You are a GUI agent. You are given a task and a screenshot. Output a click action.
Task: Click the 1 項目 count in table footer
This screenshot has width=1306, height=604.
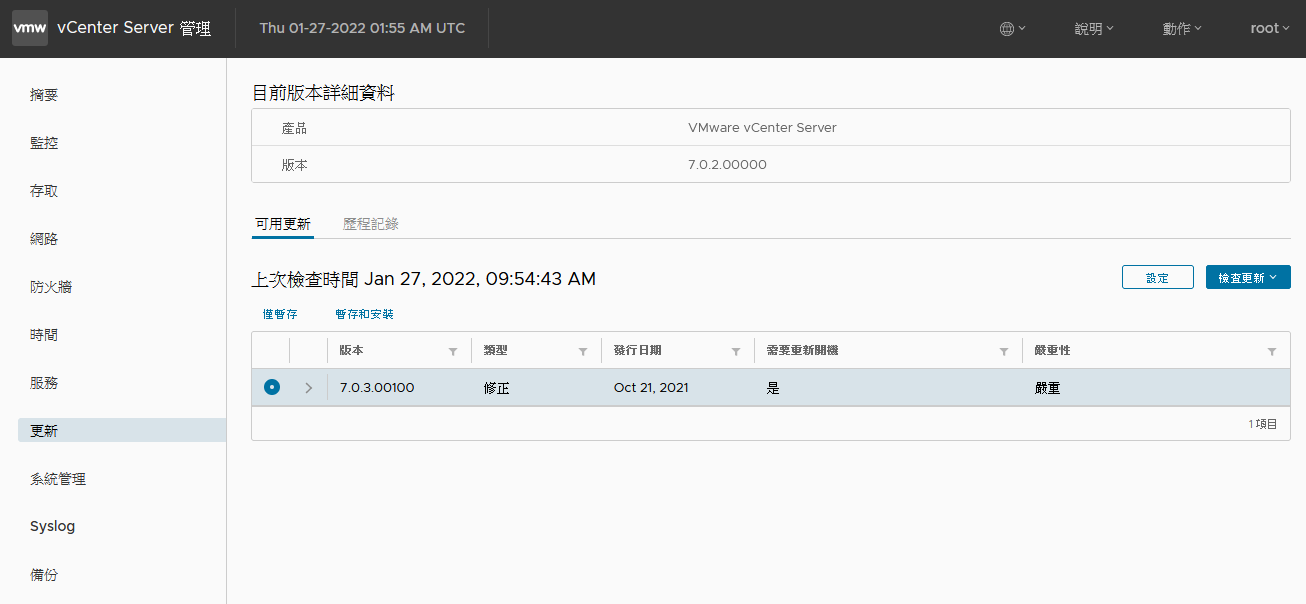click(x=1263, y=424)
